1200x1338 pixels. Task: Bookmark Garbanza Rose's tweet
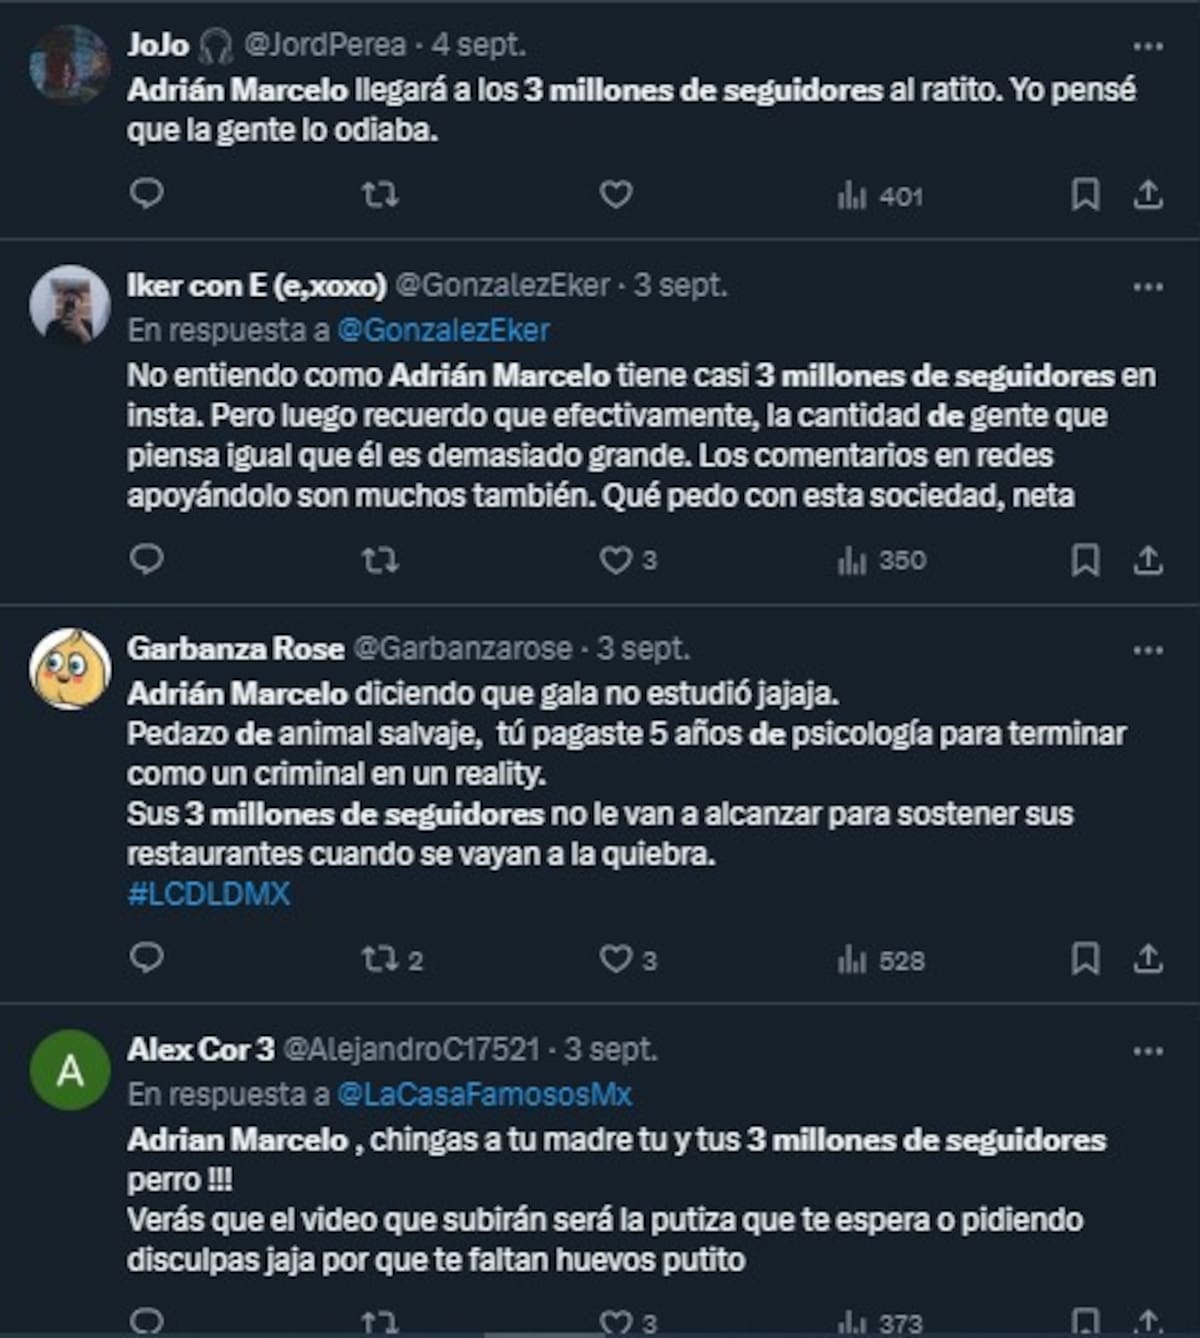click(1085, 960)
